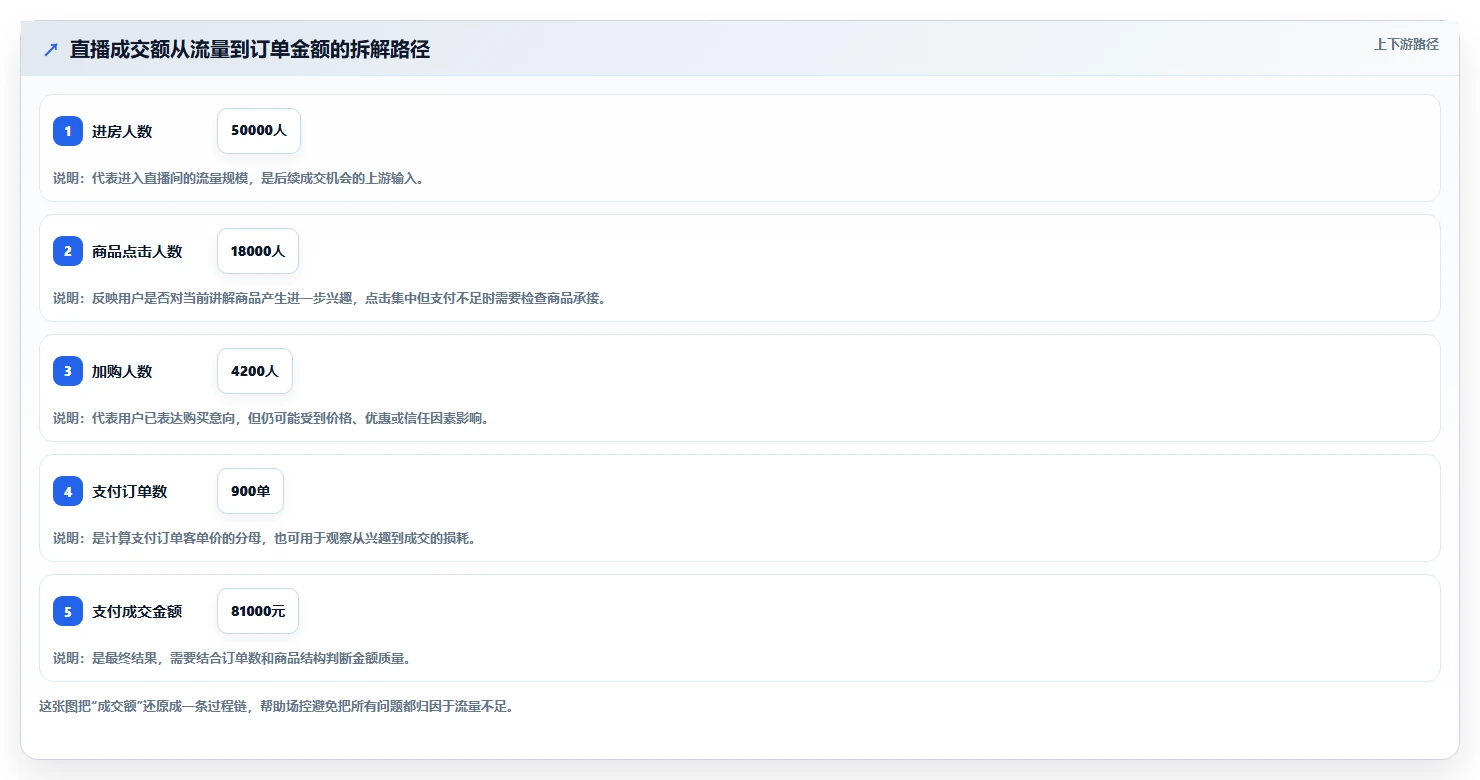
Task: Select the step 1 number badge
Action: 68,131
